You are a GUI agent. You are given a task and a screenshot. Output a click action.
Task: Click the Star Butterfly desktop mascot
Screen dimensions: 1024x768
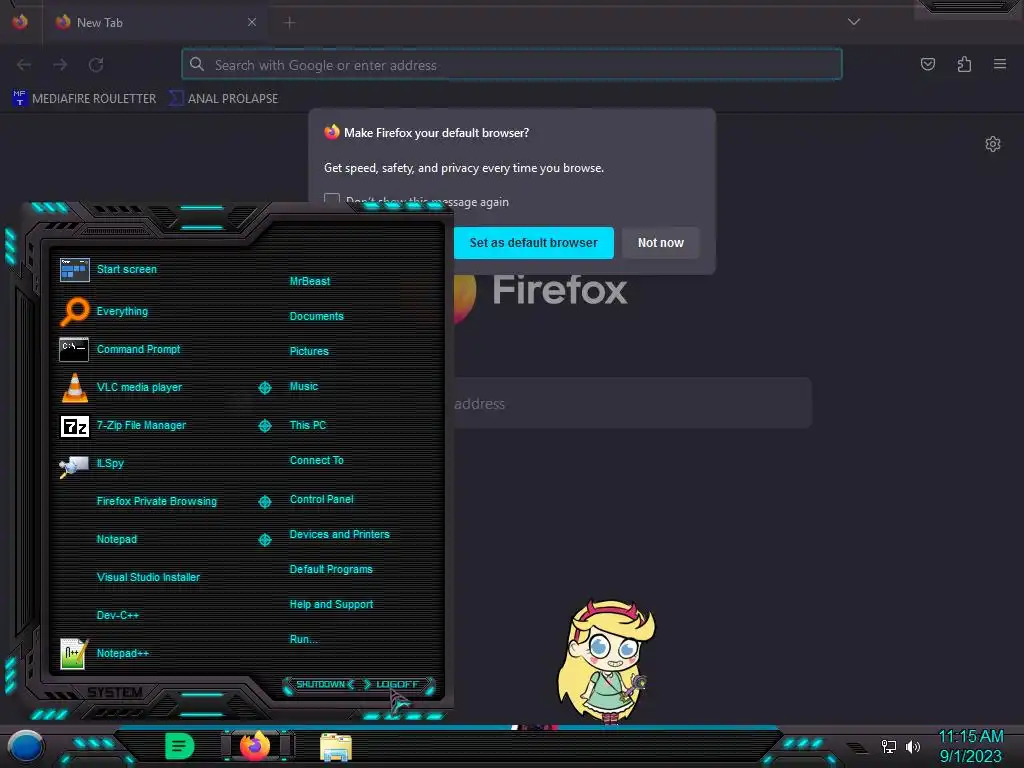(x=607, y=662)
